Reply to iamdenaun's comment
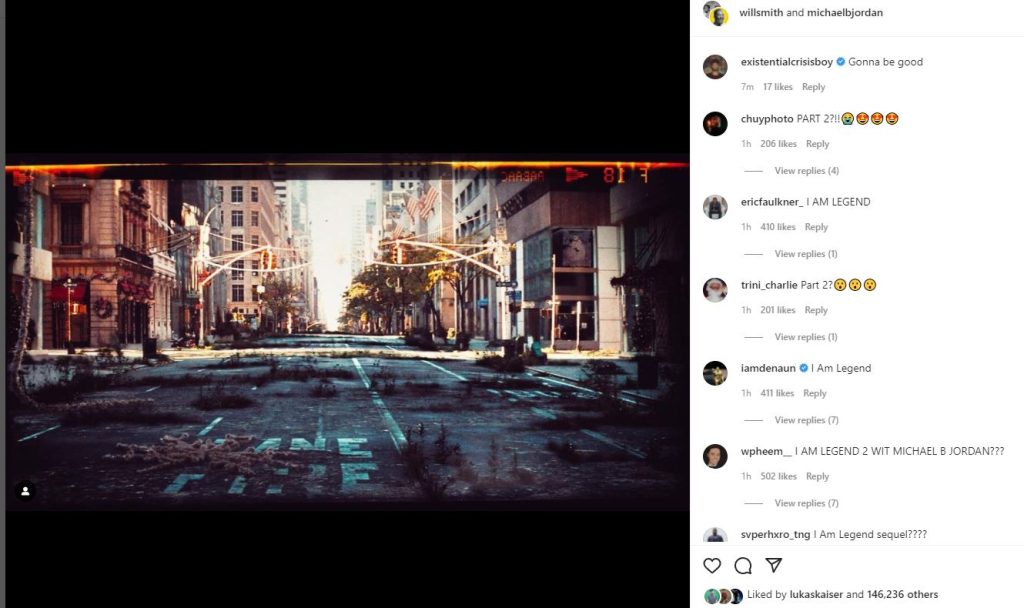Image resolution: width=1024 pixels, height=608 pixels. 815,393
